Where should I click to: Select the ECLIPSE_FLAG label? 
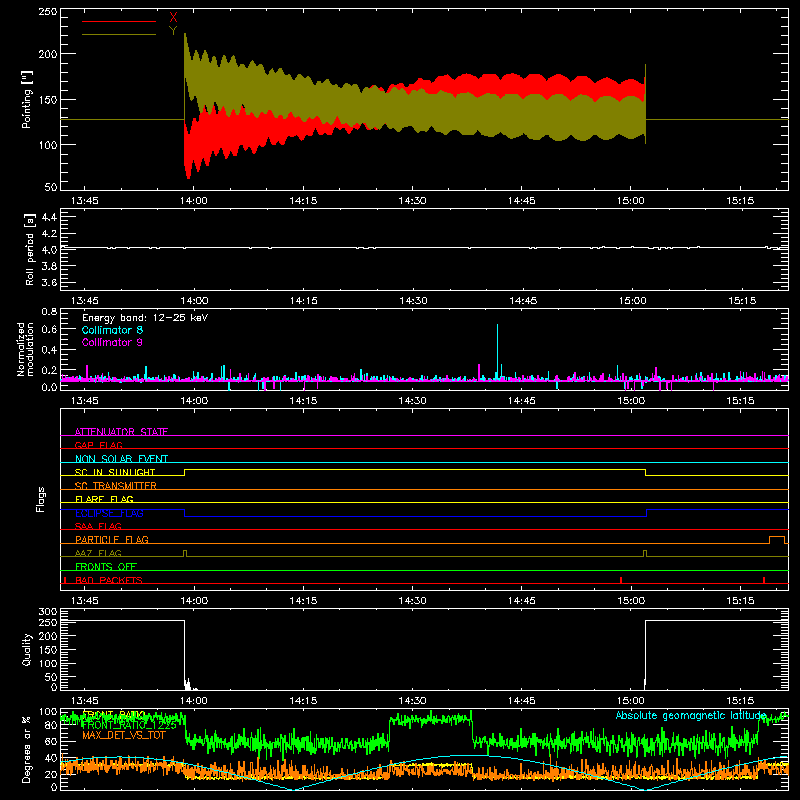pos(109,513)
